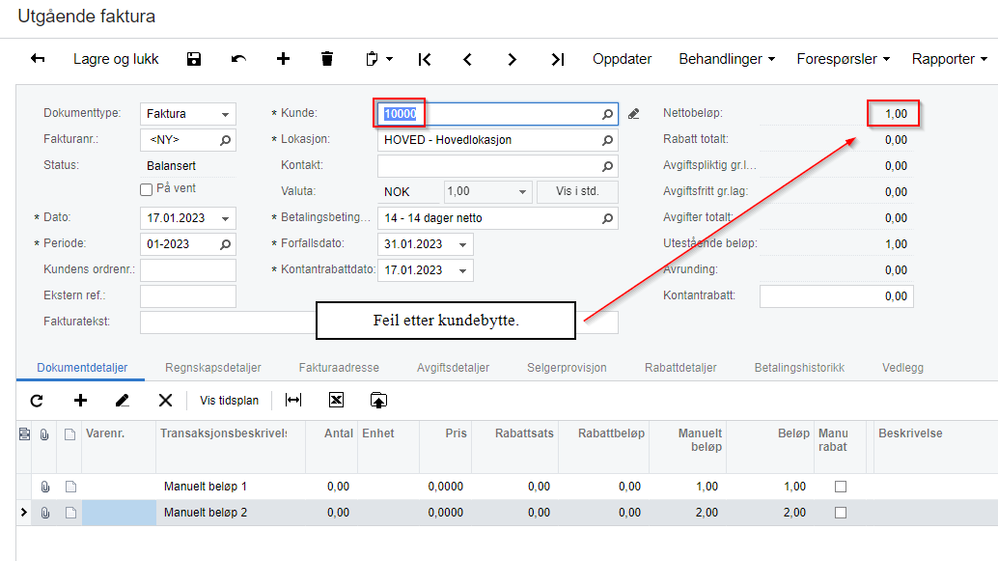Check Manuell rabatt on the Manuelt beløp 1 row
Screen dimensions: 998x561
click(x=841, y=486)
